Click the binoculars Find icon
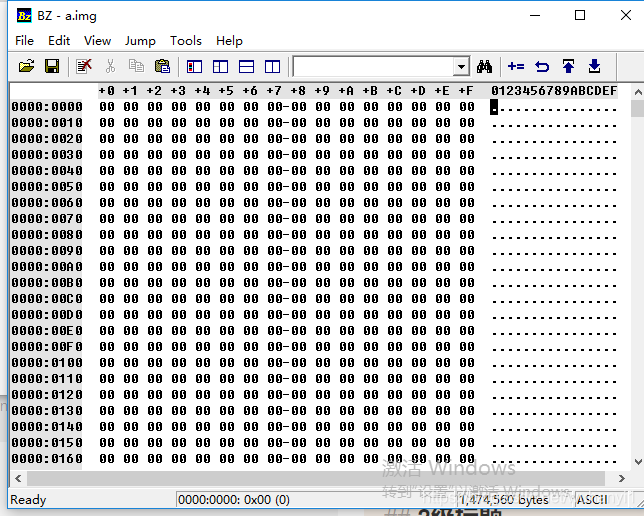The width and height of the screenshot is (644, 516). coord(485,66)
